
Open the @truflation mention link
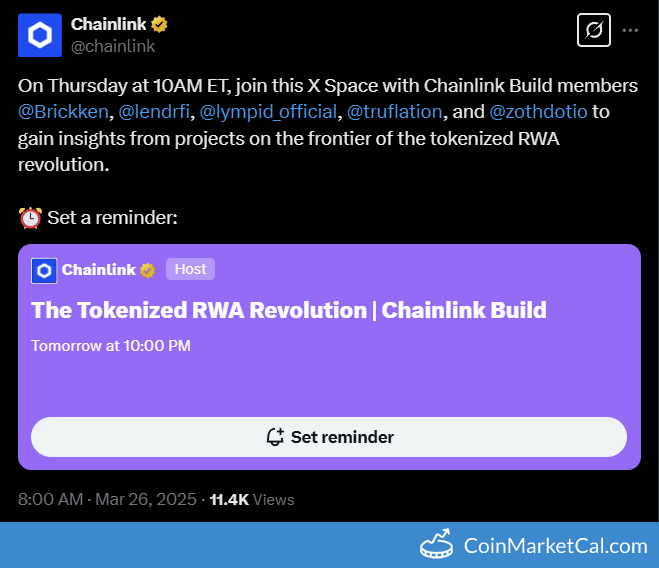pos(393,112)
